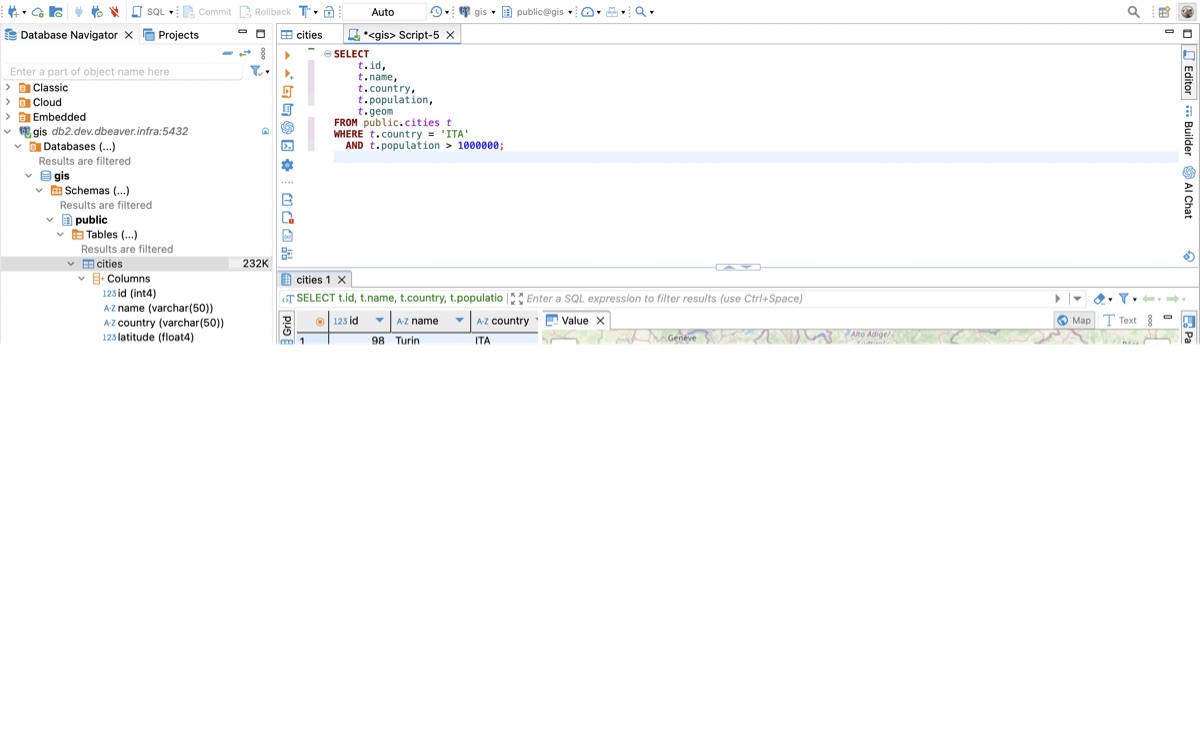
Task: Click the folder icon in top toolbar
Action: coord(56,12)
